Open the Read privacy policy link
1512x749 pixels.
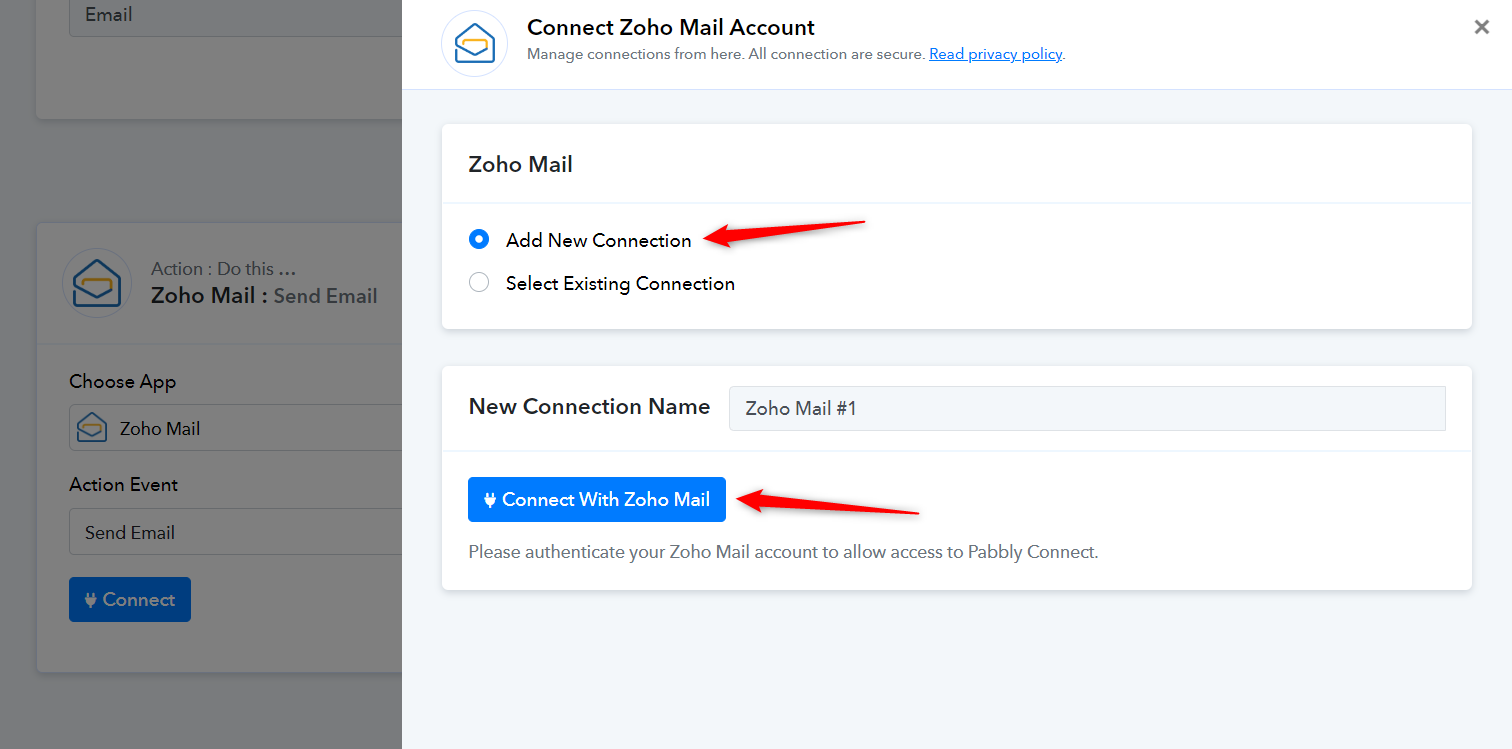click(995, 54)
